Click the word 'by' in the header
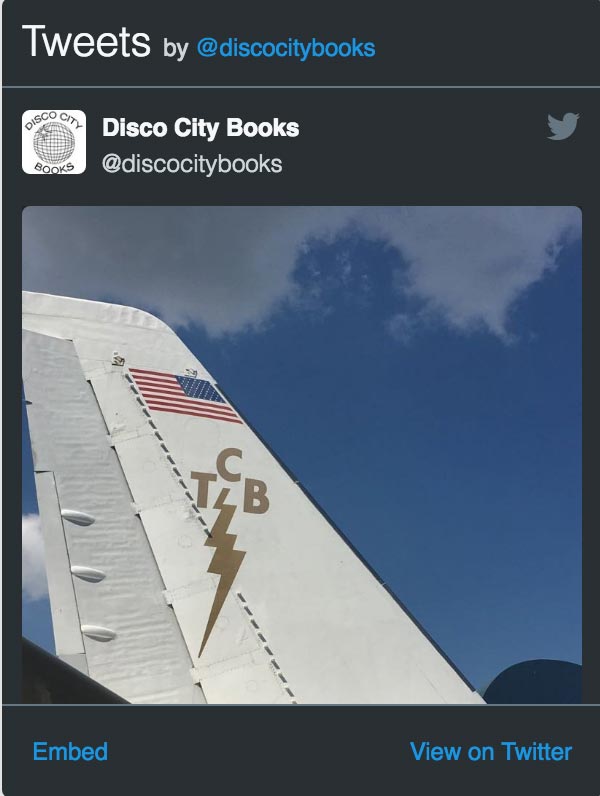This screenshot has width=600, height=796. [x=175, y=49]
